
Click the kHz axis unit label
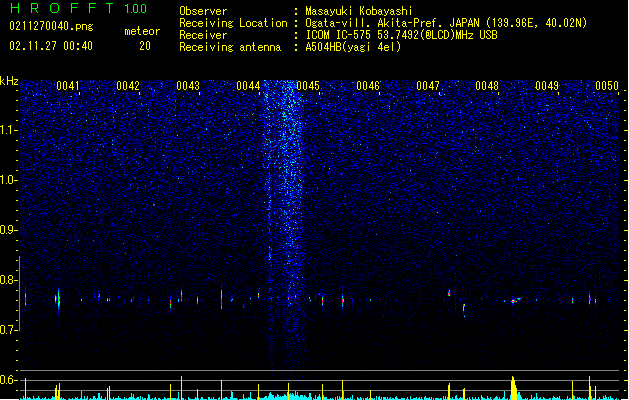[x=9, y=81]
